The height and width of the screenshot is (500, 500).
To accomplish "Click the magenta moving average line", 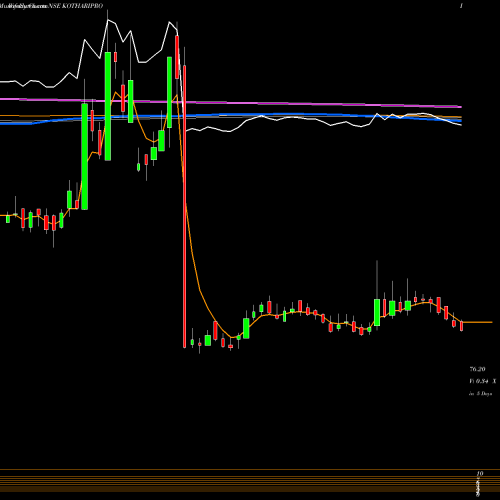I will pyautogui.click(x=231, y=103).
